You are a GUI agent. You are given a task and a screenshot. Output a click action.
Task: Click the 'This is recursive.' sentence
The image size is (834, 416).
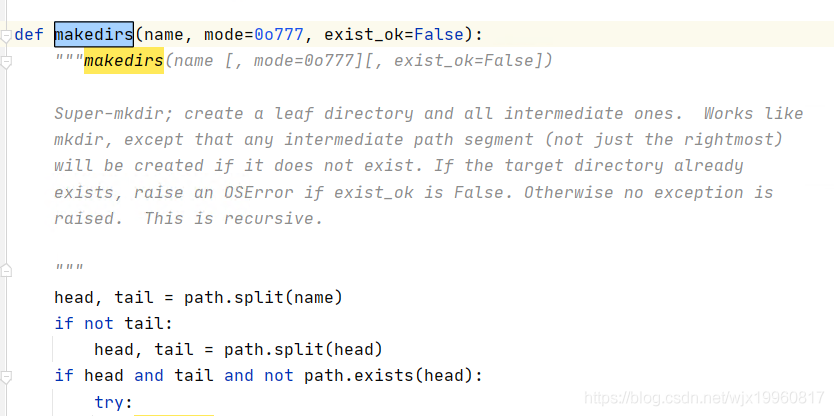point(233,218)
